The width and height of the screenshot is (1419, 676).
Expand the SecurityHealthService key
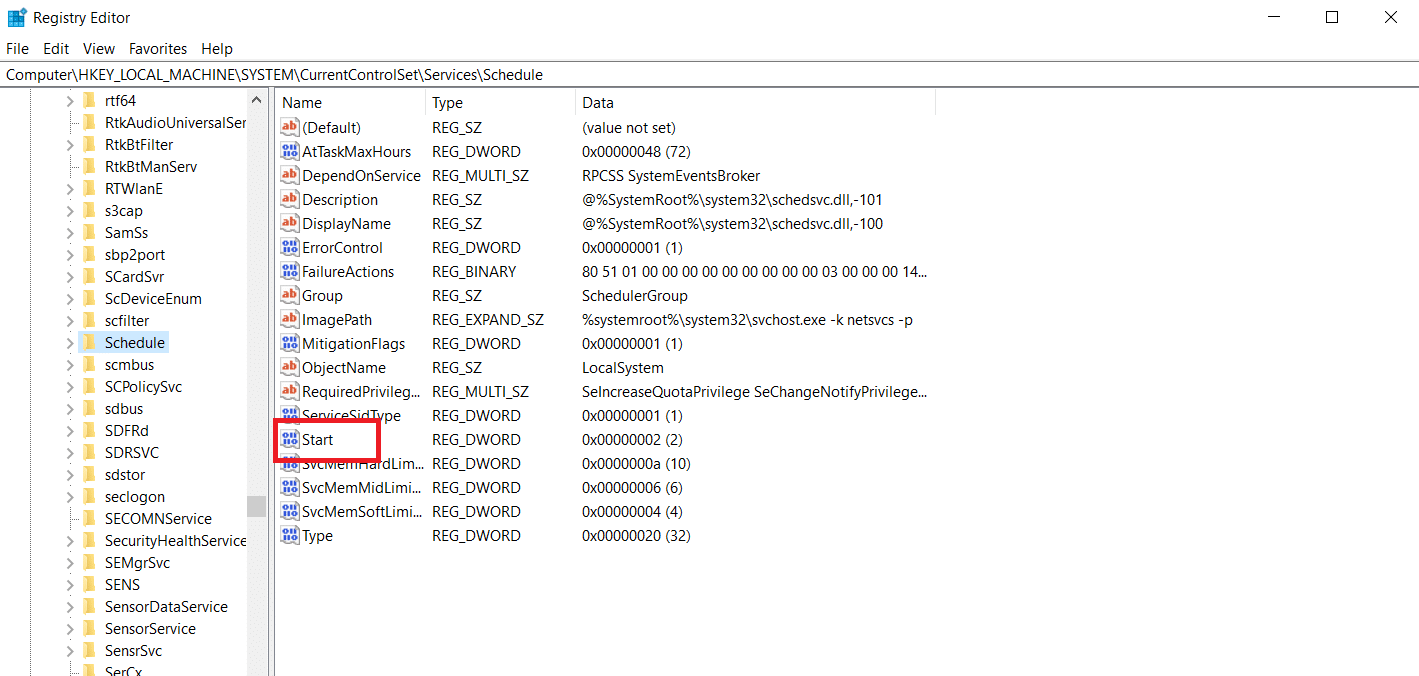click(69, 541)
